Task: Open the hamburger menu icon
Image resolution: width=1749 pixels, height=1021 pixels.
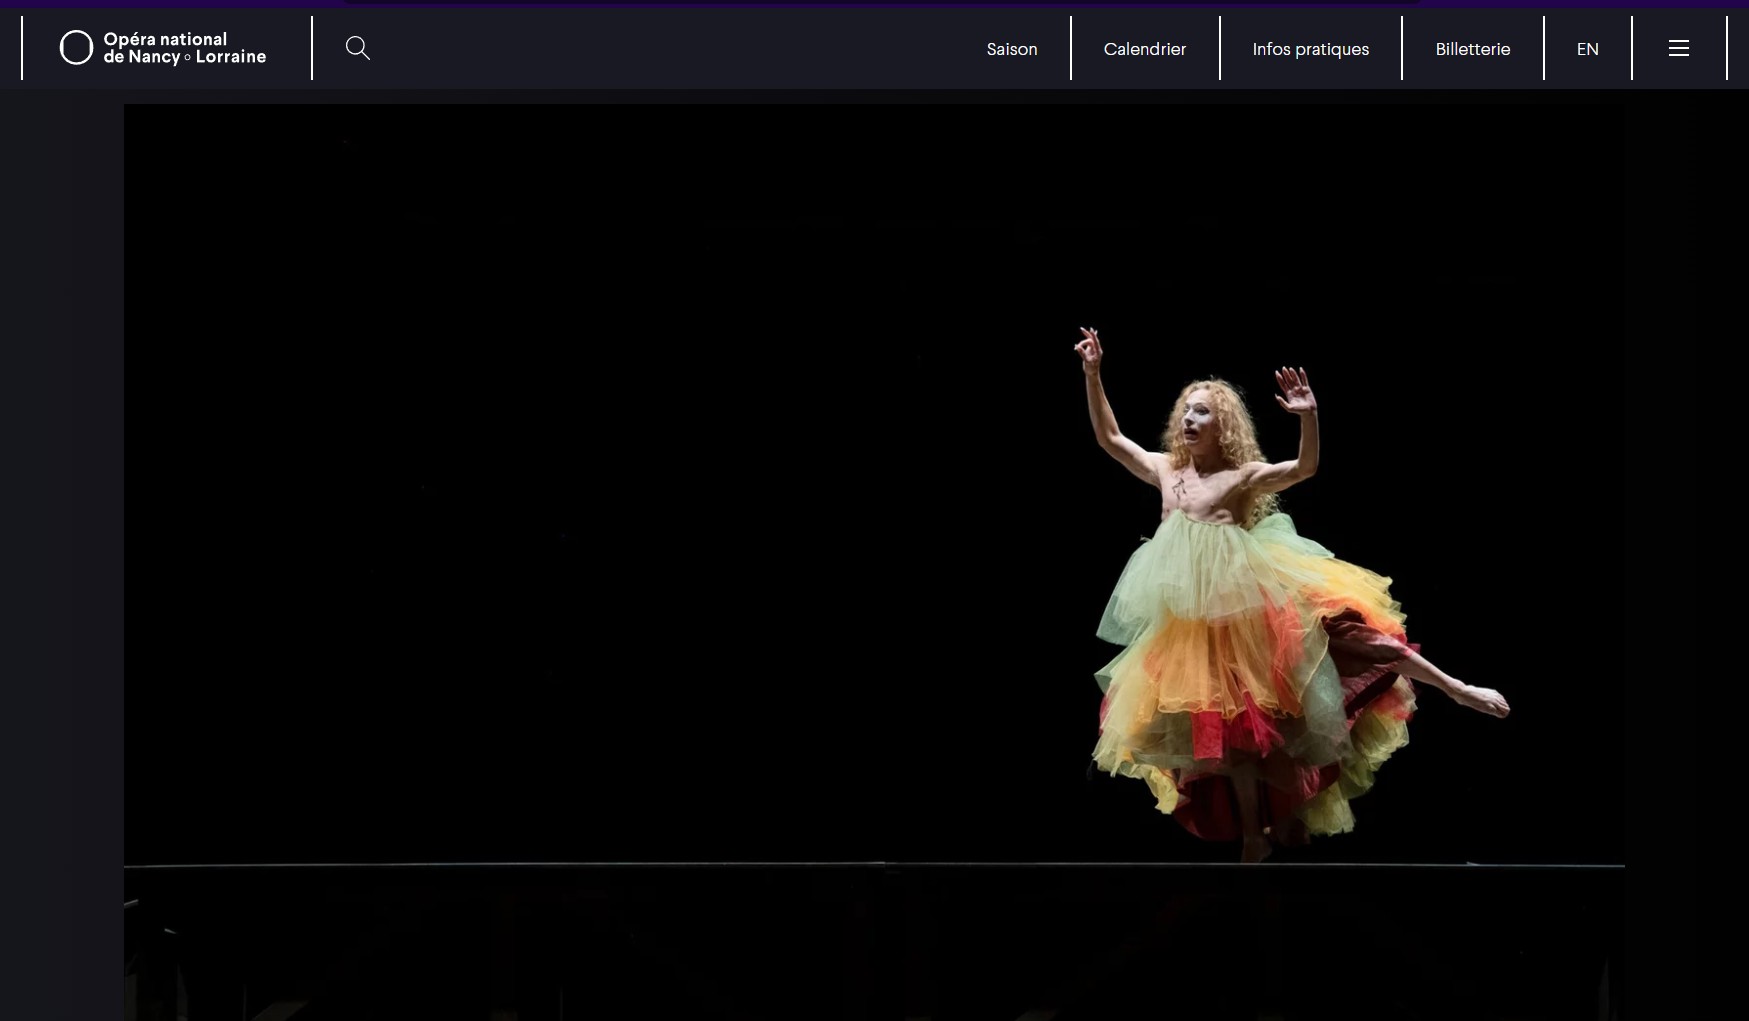Action: (x=1678, y=48)
